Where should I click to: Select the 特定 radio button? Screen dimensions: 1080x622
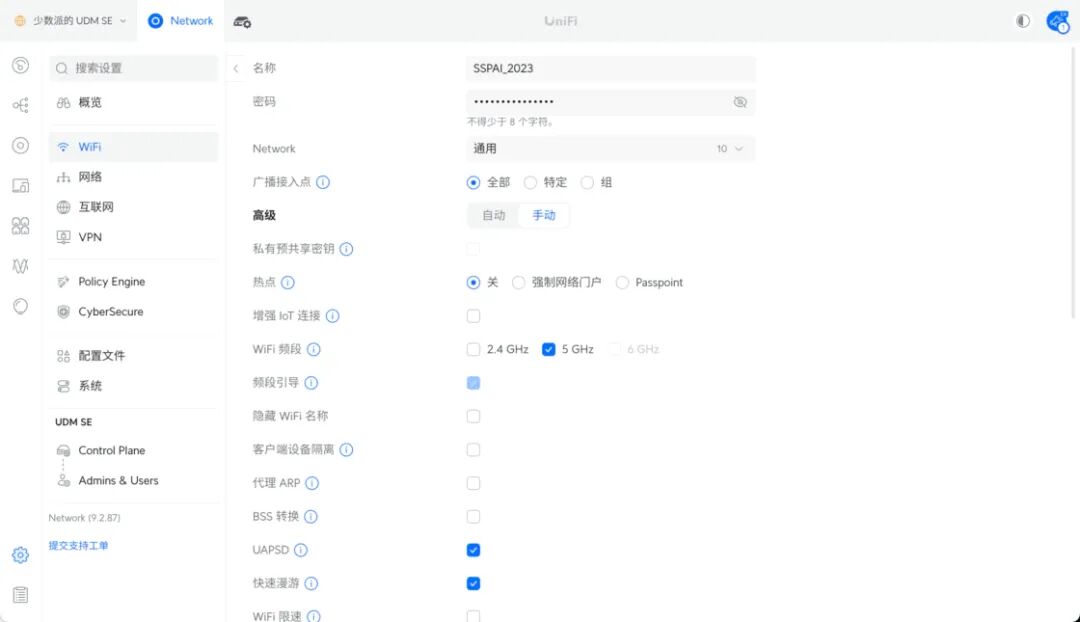click(x=530, y=183)
